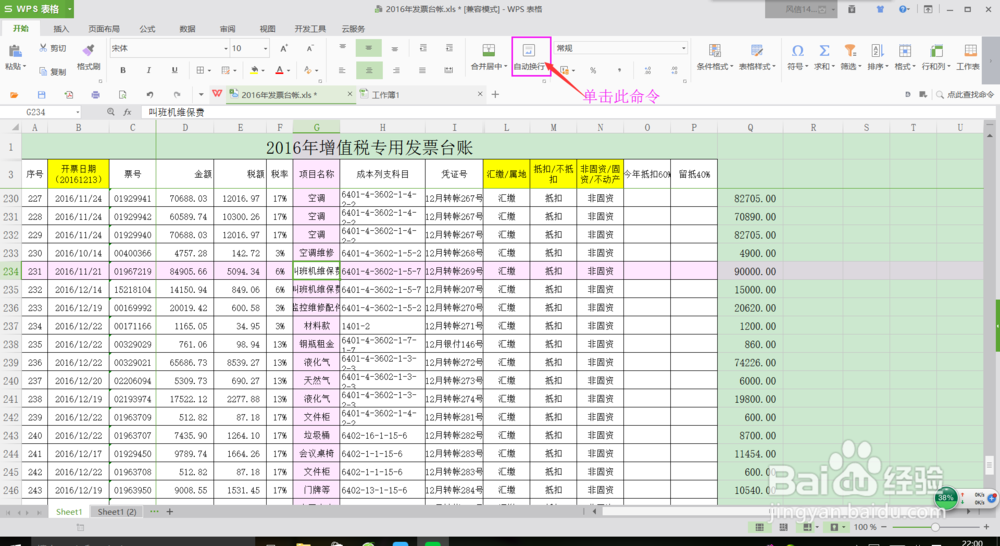Toggle top vertical alignment
Image resolution: width=1000 pixels, height=546 pixels.
click(x=342, y=48)
